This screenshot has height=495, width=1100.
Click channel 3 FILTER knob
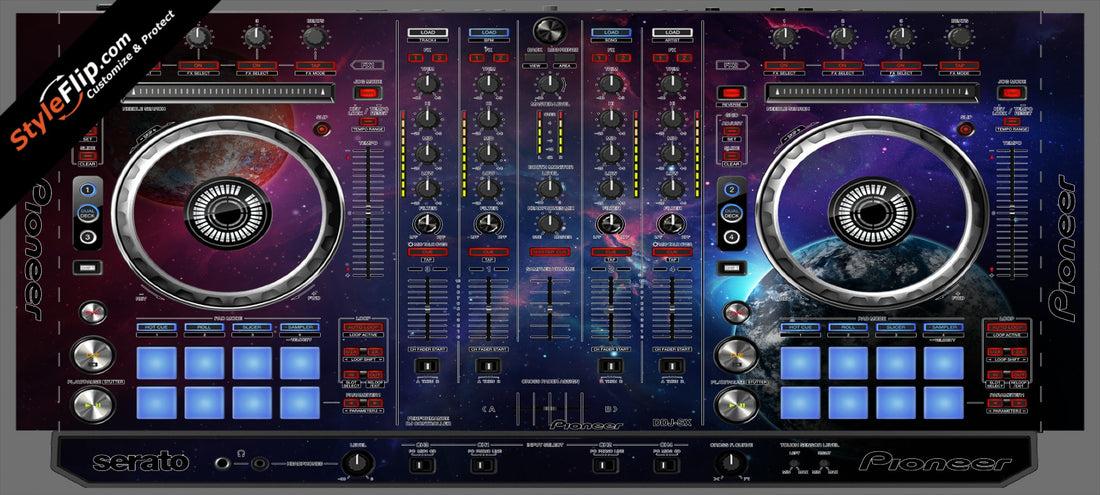pos(427,224)
